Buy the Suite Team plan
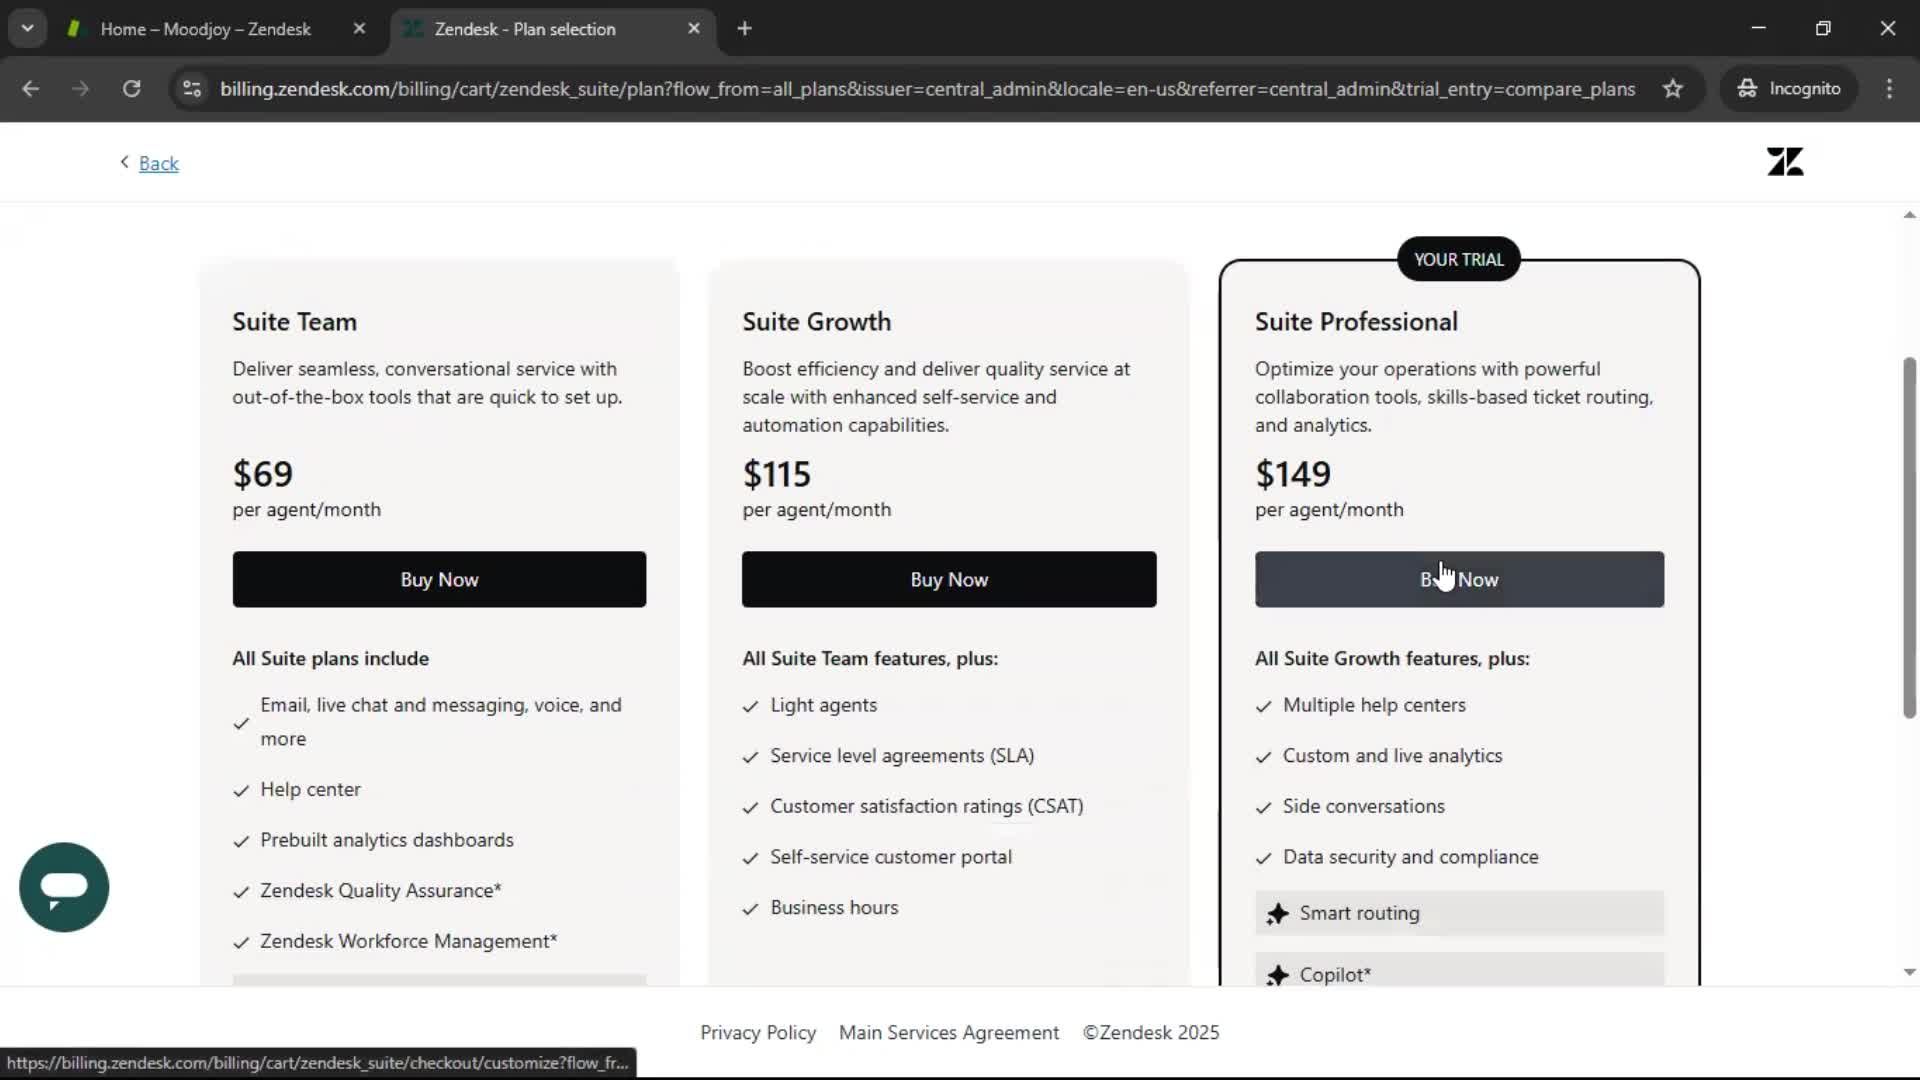Screen dimensions: 1920x1080 [439, 579]
